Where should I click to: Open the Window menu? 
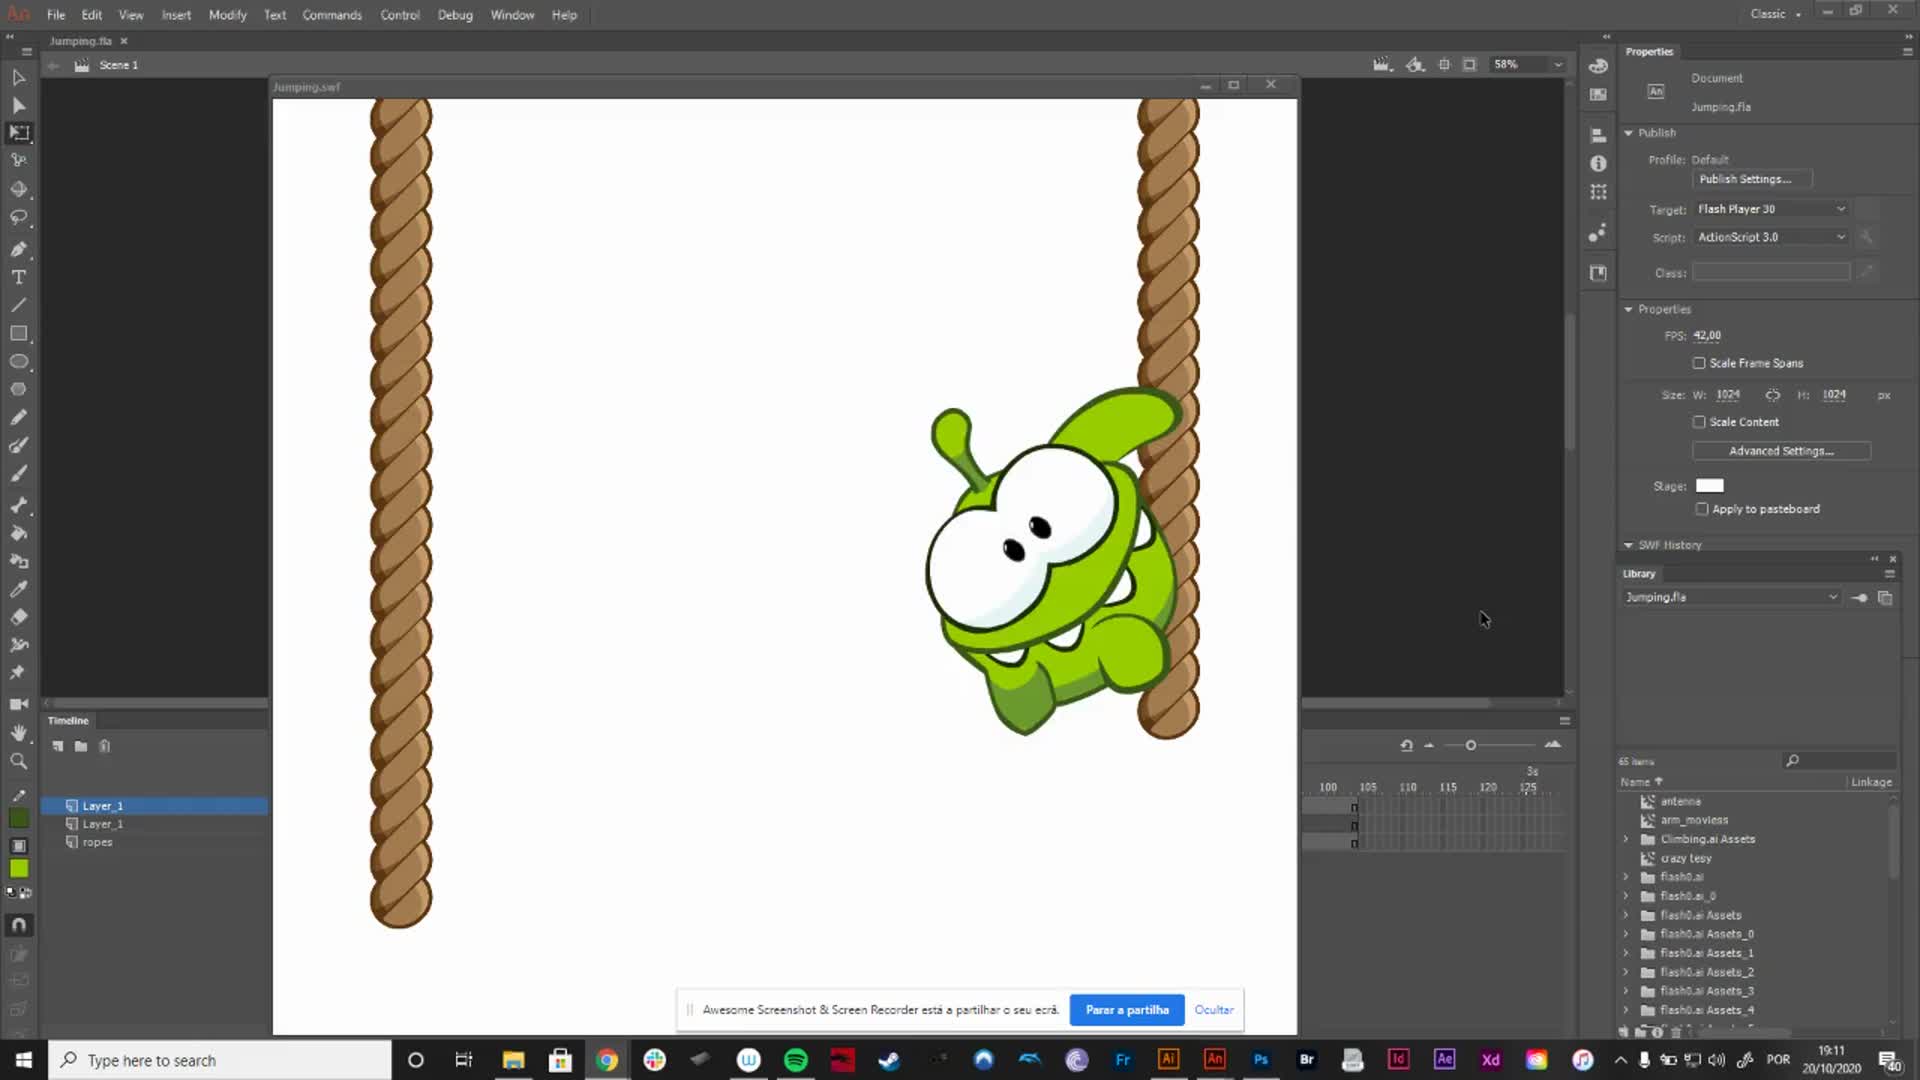coord(512,15)
